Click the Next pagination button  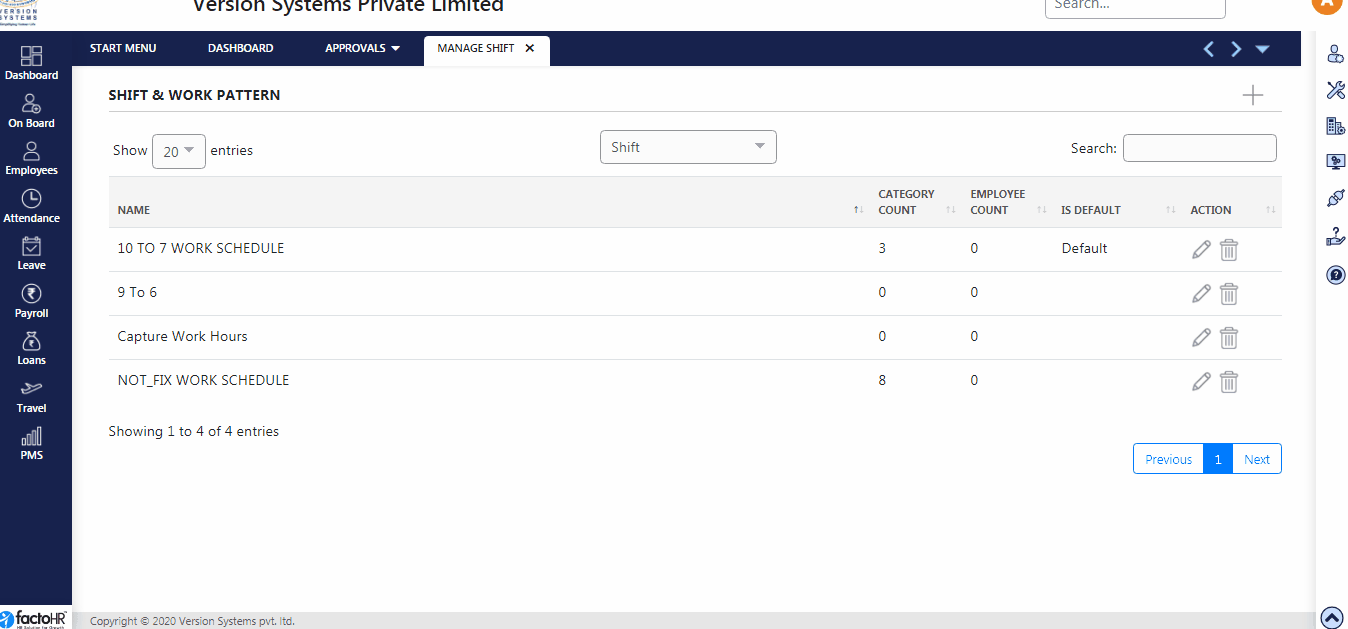[x=1257, y=459]
